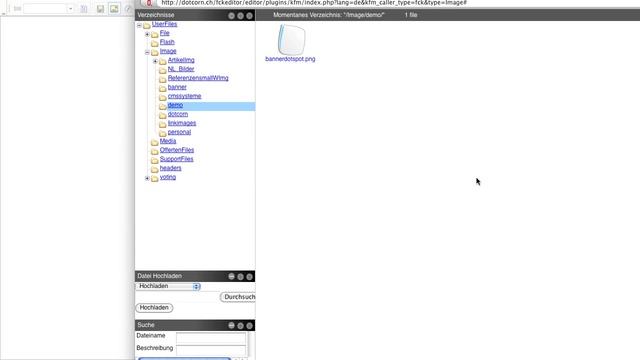Click the bannerdotspot.png file name
The image size is (640, 360).
coord(290,59)
